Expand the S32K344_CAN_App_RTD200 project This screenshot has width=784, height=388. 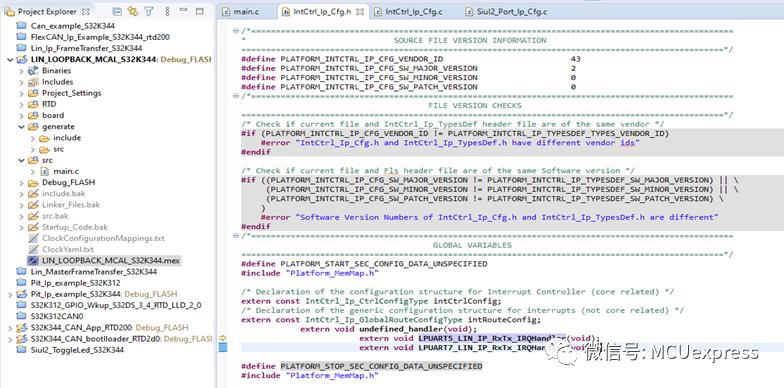pos(10,328)
